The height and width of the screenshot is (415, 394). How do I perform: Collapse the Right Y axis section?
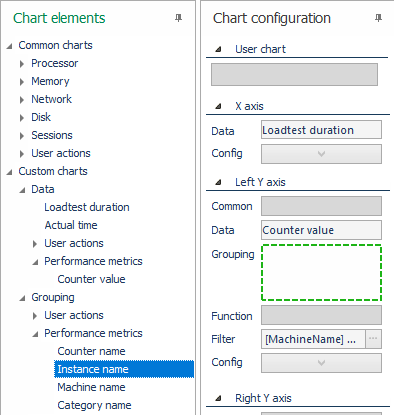tap(218, 398)
